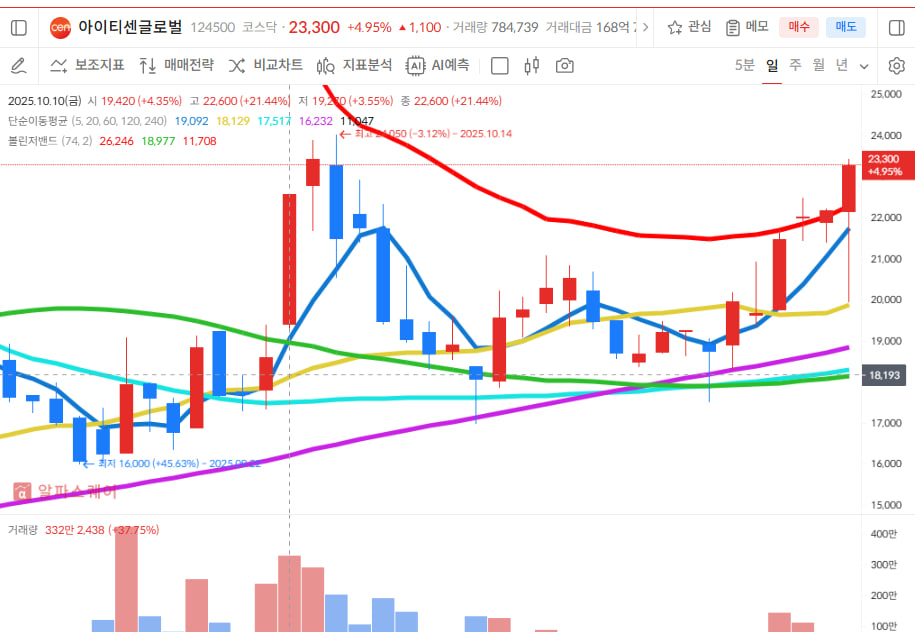The width and height of the screenshot is (915, 632).
Task: Click the camera screenshot icon
Action: point(565,66)
